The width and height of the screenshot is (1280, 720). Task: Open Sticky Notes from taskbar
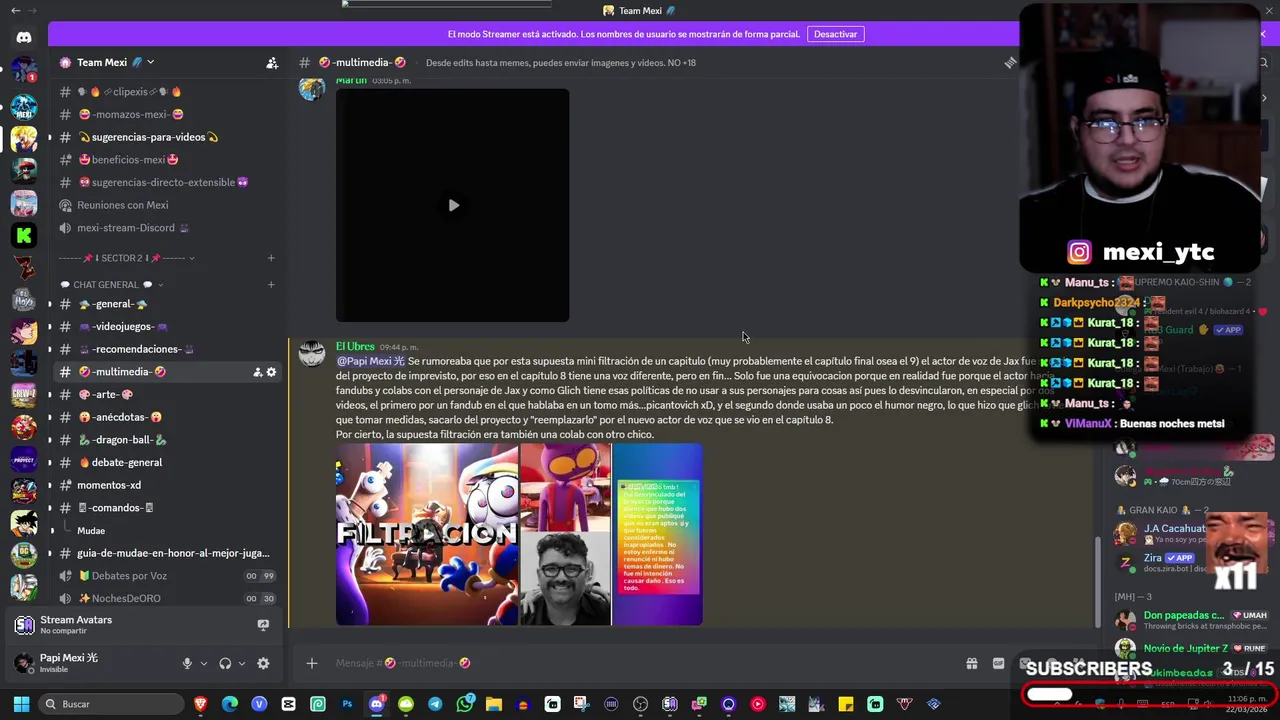845,704
